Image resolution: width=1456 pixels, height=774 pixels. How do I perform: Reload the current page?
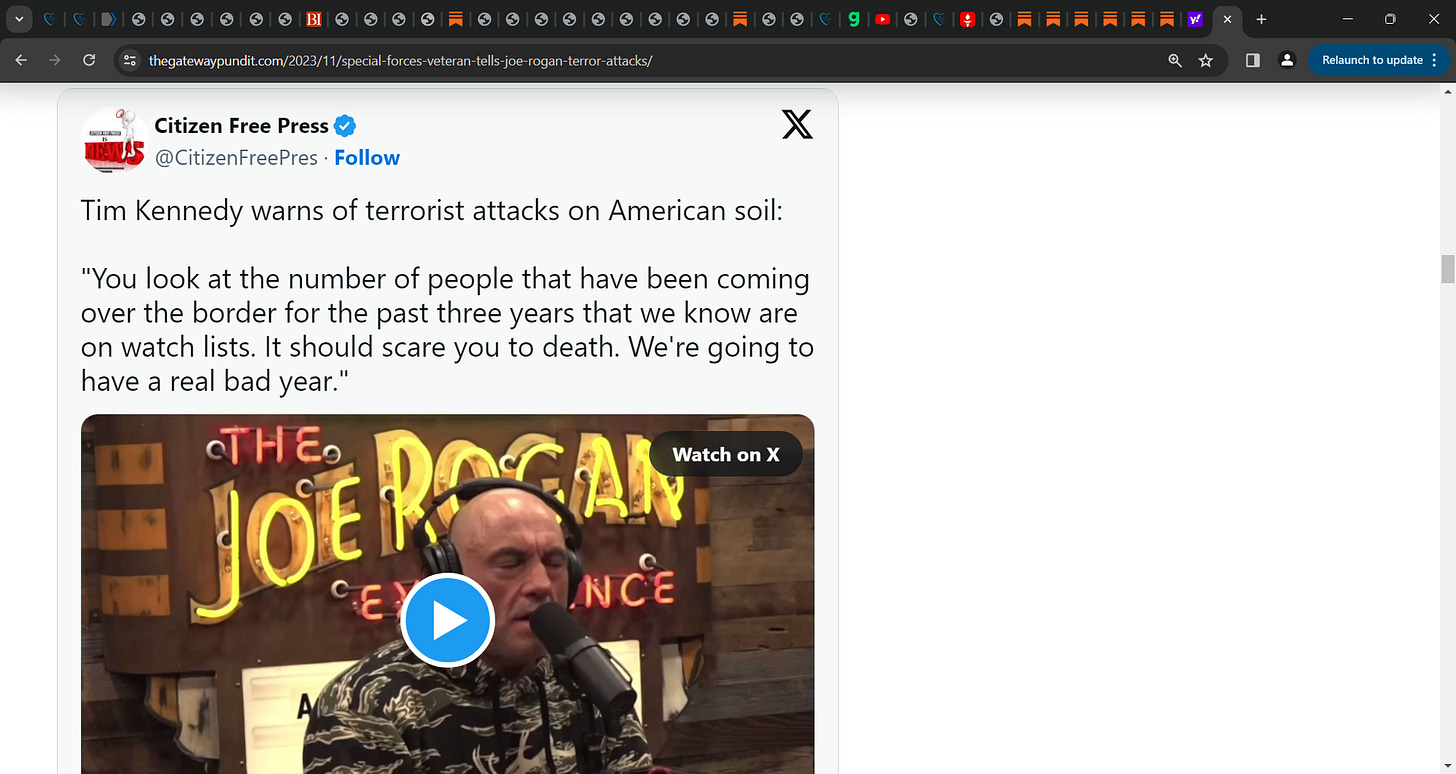(x=89, y=60)
